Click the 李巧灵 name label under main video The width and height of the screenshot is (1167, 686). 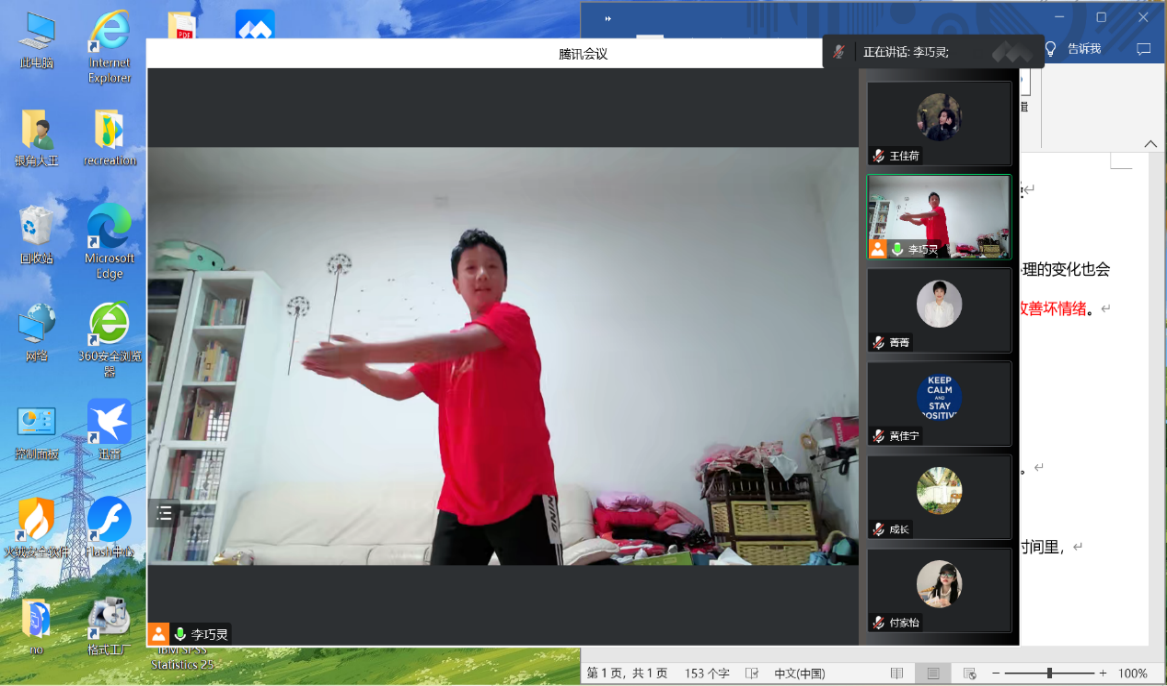(x=209, y=635)
